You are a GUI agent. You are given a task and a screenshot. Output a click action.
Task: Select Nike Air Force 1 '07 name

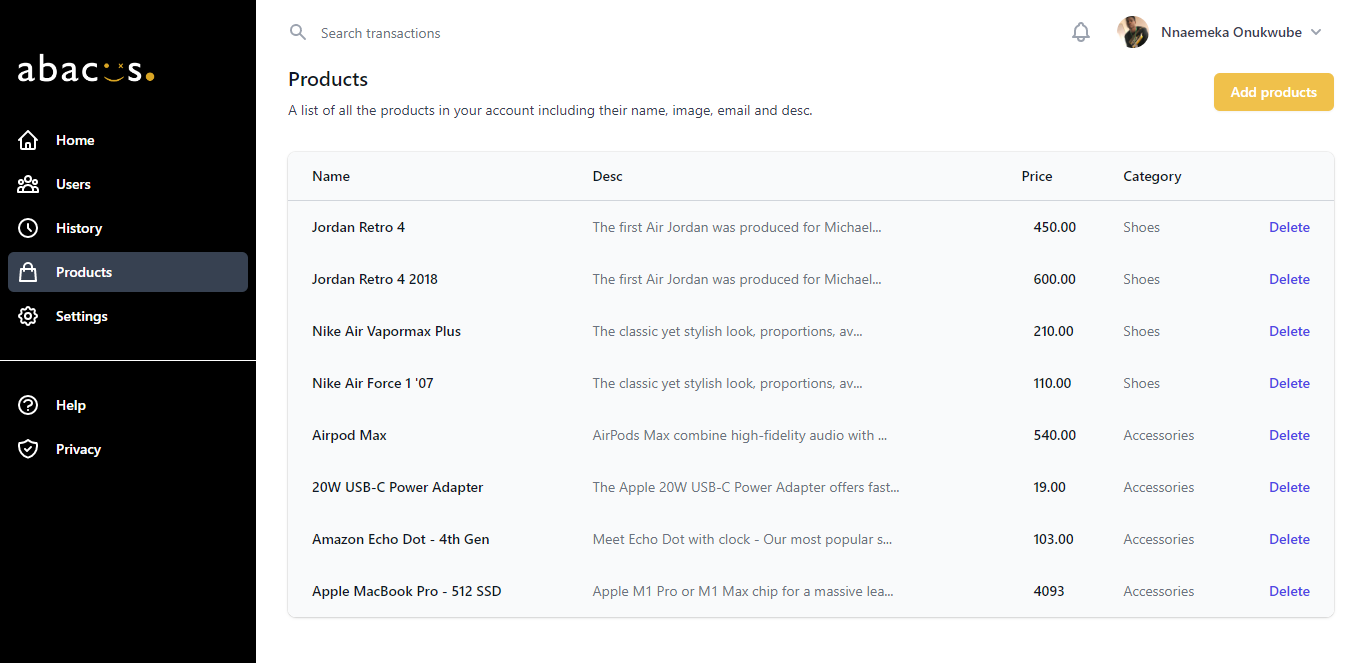click(x=373, y=383)
